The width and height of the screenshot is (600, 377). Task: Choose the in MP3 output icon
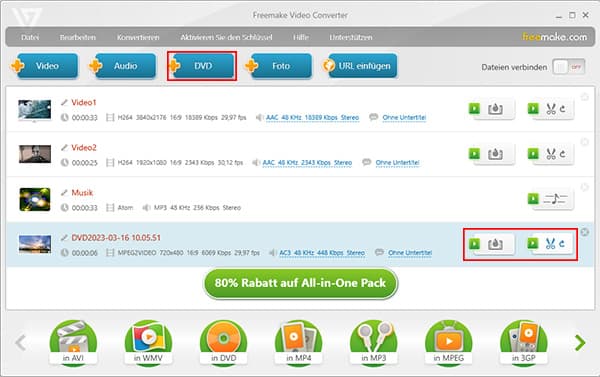click(373, 343)
